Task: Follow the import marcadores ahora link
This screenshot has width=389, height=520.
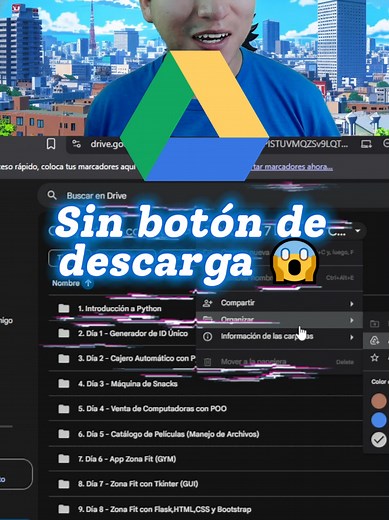Action: 292,167
